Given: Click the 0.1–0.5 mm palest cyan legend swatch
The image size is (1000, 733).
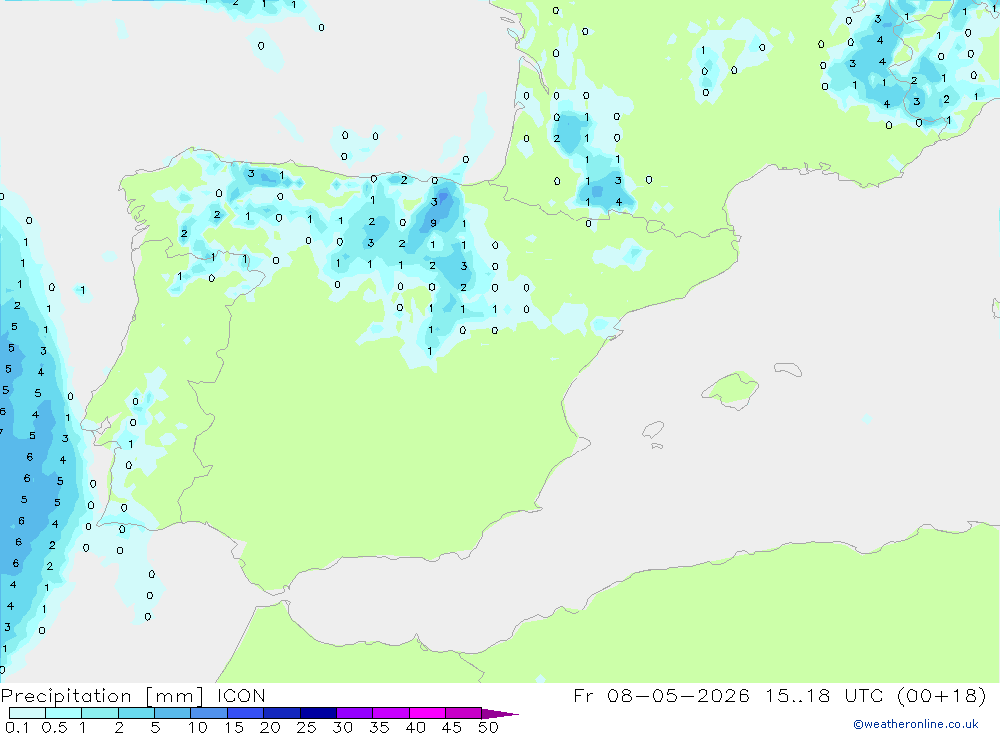Looking at the screenshot, I should click(x=27, y=713).
